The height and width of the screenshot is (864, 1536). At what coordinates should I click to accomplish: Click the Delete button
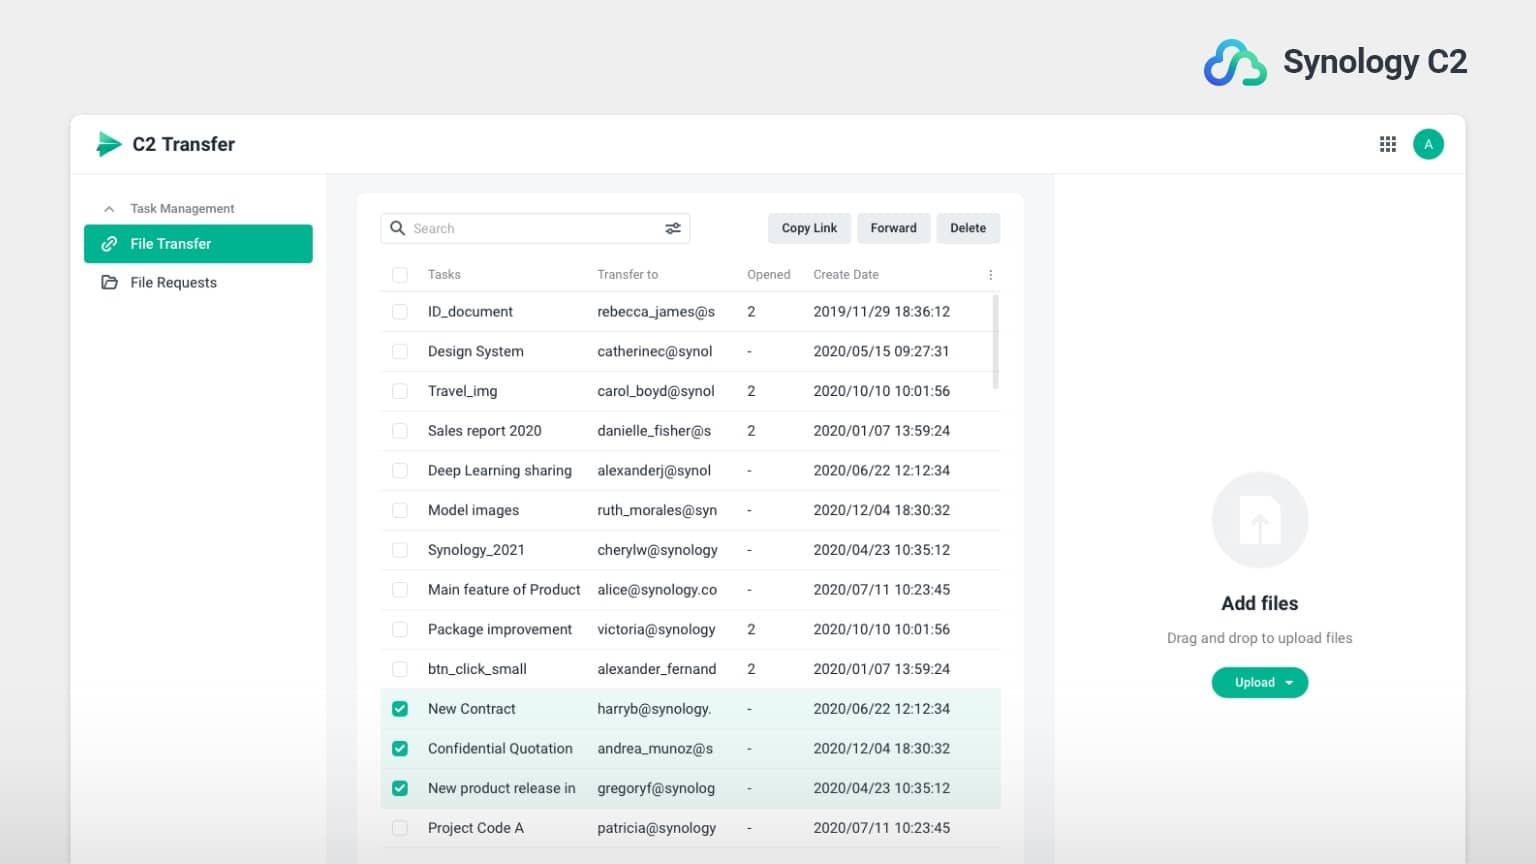coord(967,228)
